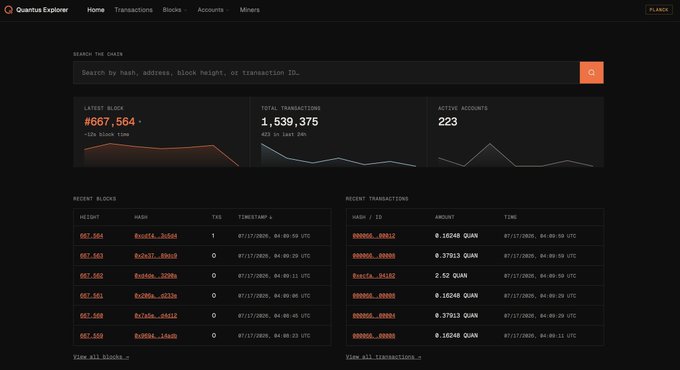Expand the Blocks nav dropdown
The width and height of the screenshot is (680, 370).
pyautogui.click(x=174, y=10)
